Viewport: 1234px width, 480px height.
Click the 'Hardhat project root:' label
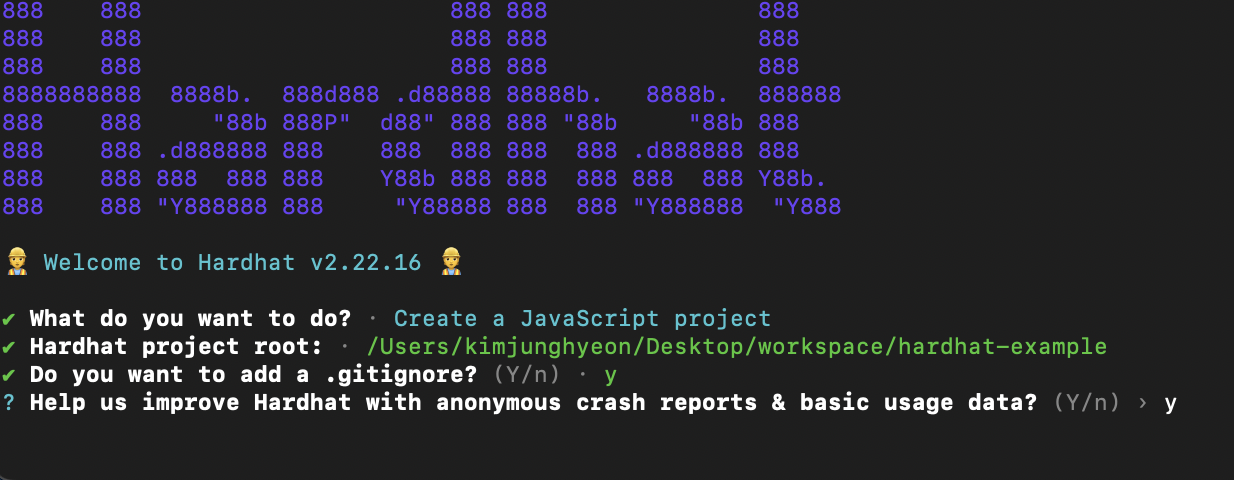click(175, 347)
